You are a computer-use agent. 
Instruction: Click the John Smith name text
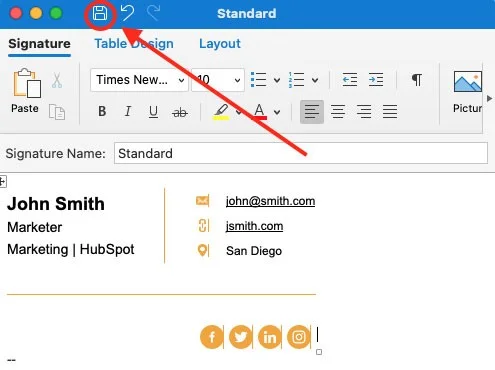(56, 204)
